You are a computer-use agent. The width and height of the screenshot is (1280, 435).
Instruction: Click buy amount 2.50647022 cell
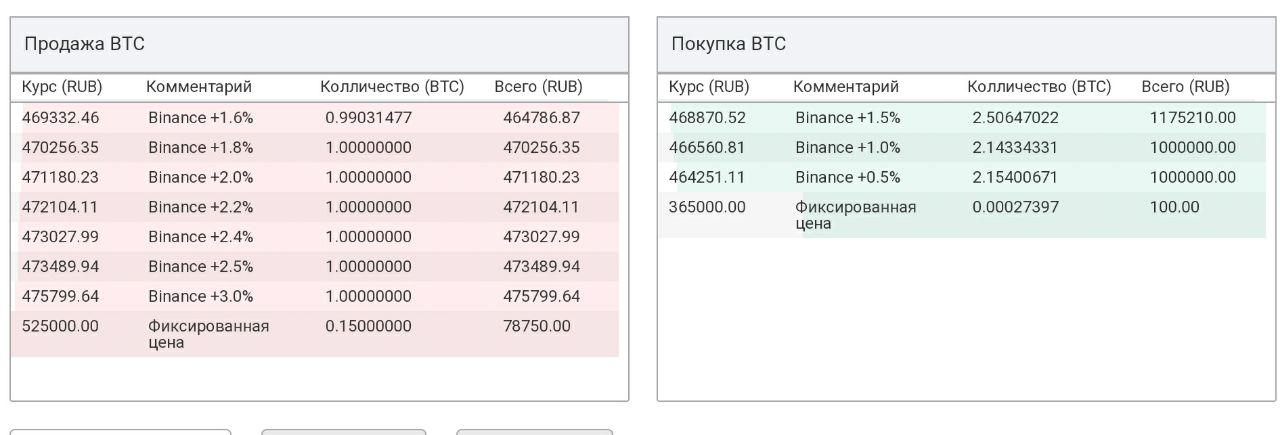coord(1015,118)
